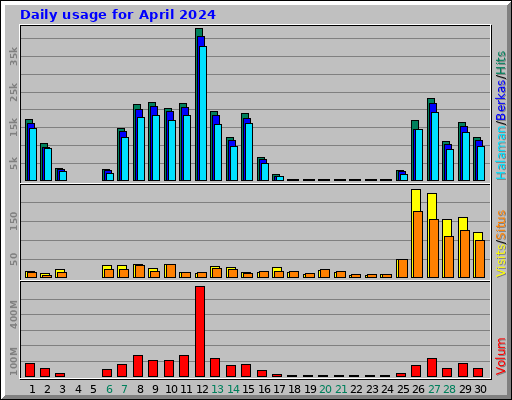Click the orange Situs bar for day 10
Screen dimensions: 512x400
171,271
